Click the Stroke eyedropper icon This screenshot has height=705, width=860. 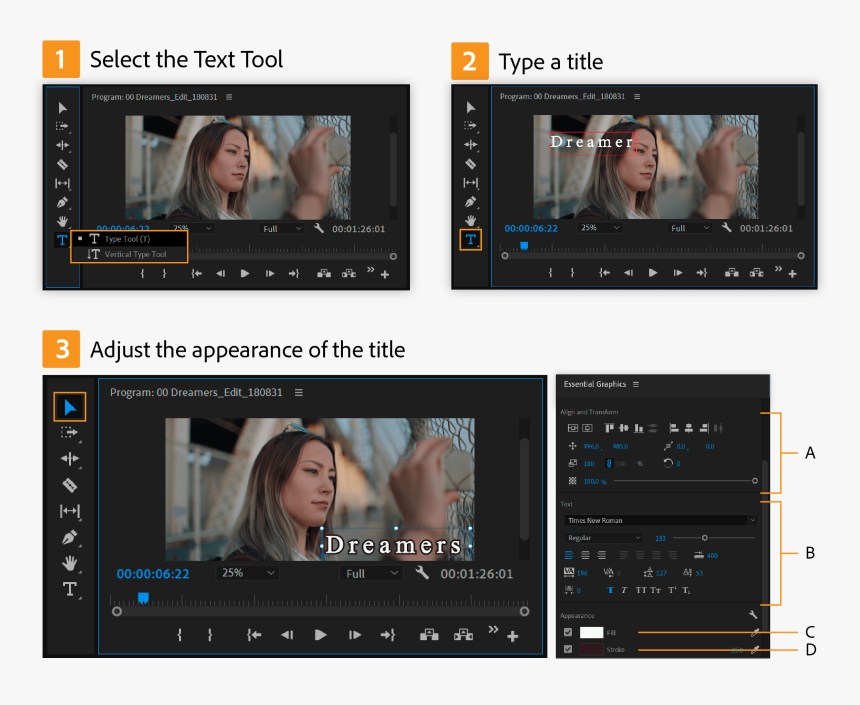point(755,650)
